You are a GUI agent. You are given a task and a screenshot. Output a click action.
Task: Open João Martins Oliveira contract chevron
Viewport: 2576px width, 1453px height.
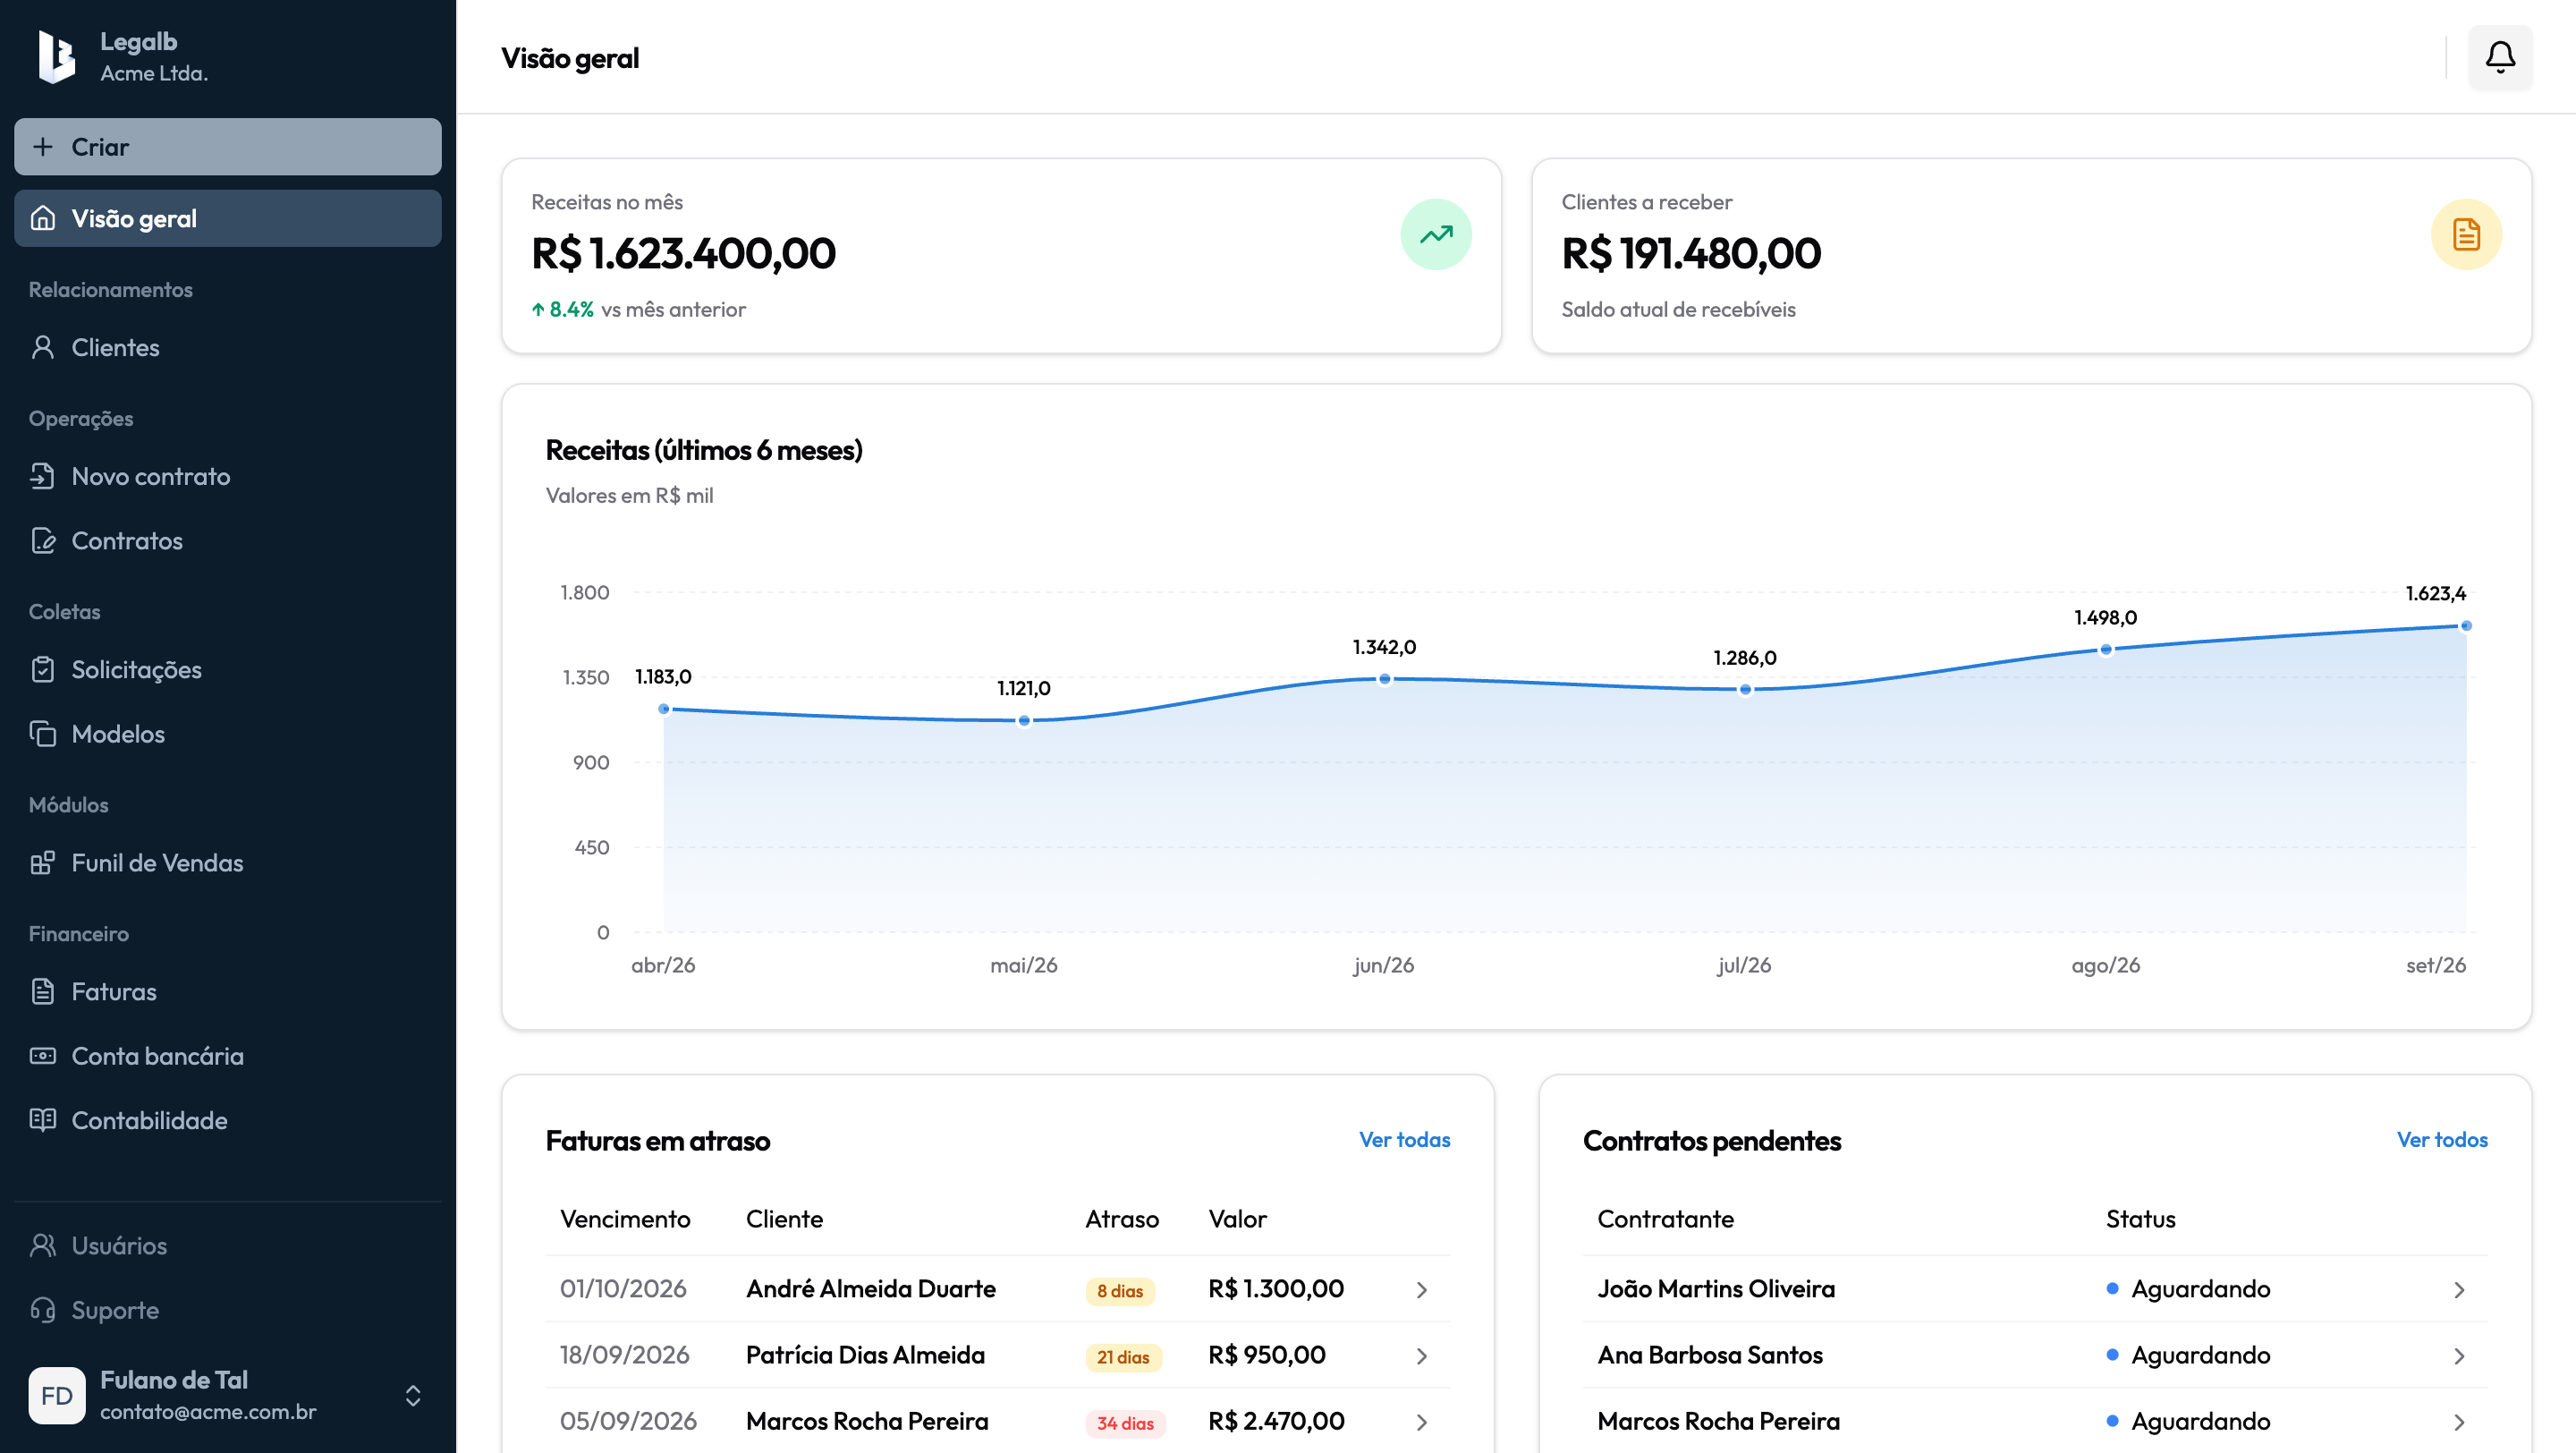pos(2458,1289)
